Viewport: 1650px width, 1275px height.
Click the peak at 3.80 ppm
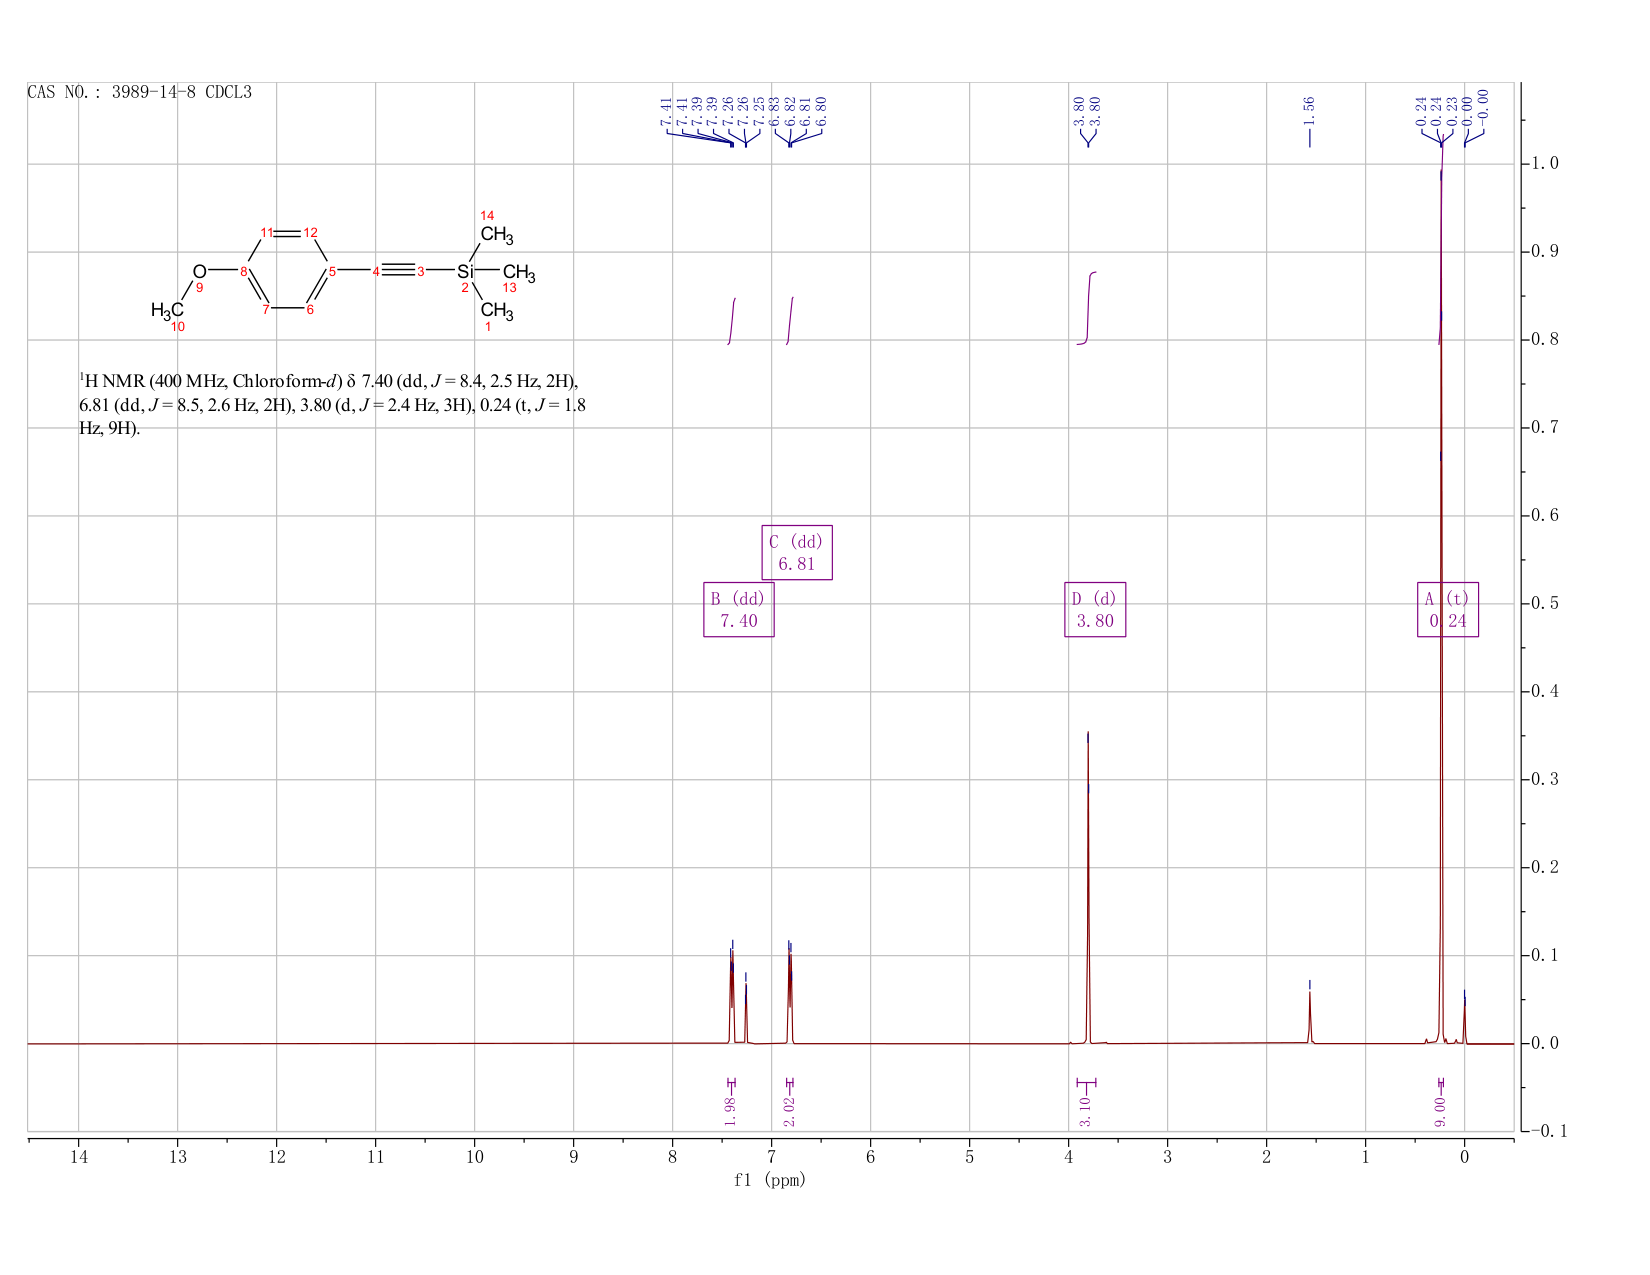[1088, 890]
